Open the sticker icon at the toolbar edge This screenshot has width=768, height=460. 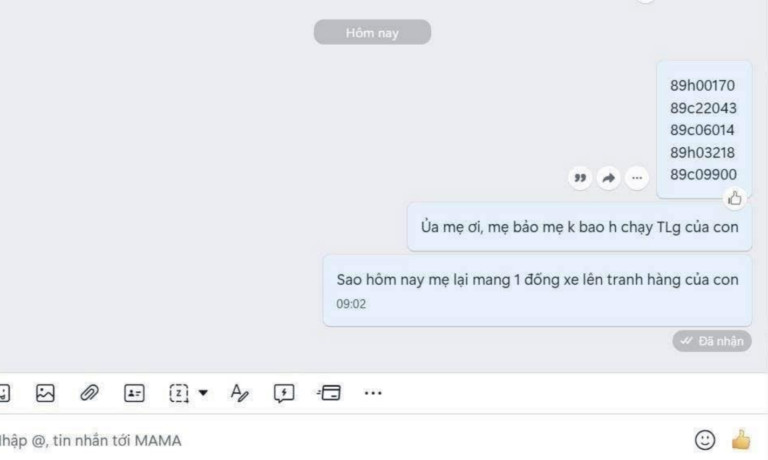(x=4, y=393)
